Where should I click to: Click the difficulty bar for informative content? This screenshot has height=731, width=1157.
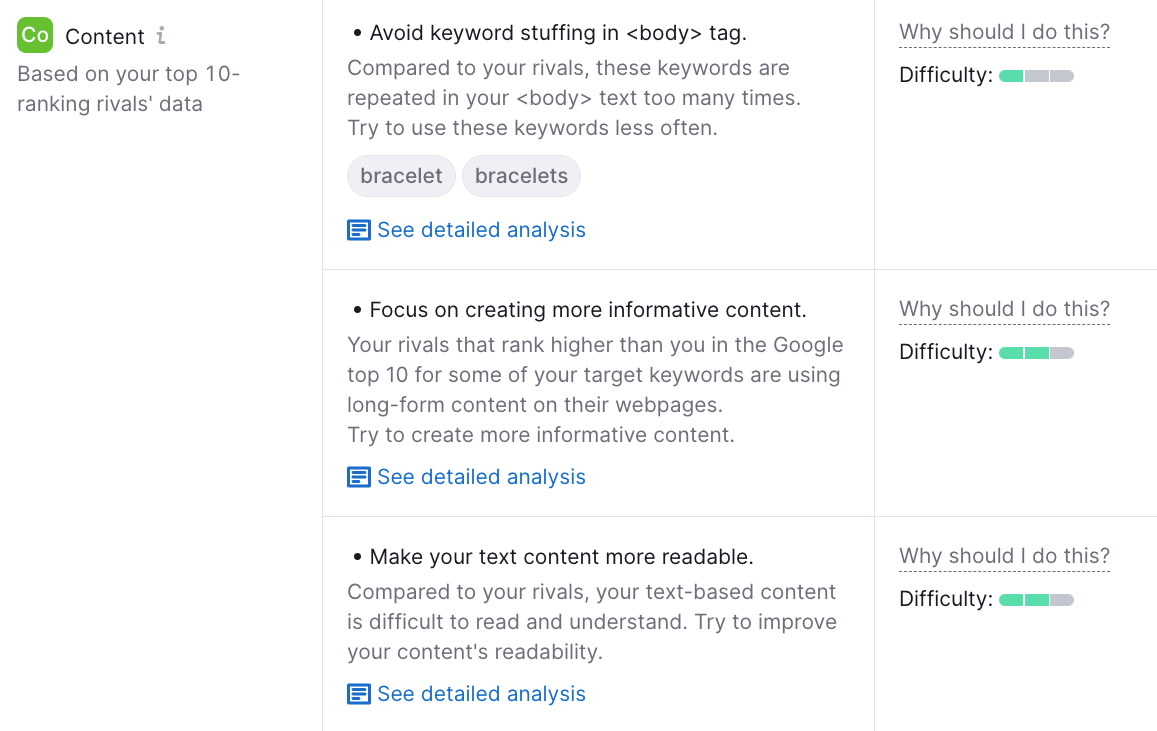(x=1036, y=352)
